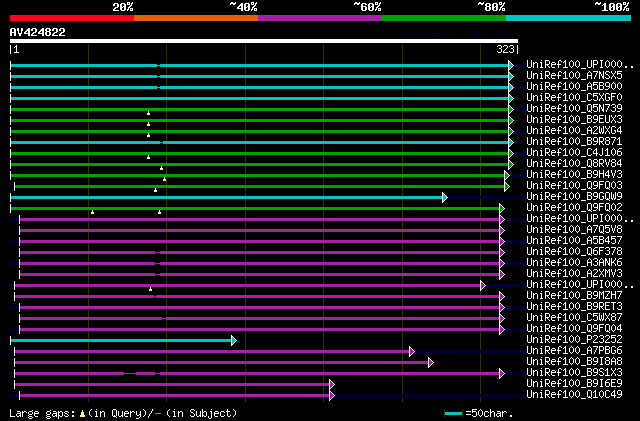Select the UniRef100_A7Q5V8 label
The height and width of the screenshot is (421, 640).
574,230
